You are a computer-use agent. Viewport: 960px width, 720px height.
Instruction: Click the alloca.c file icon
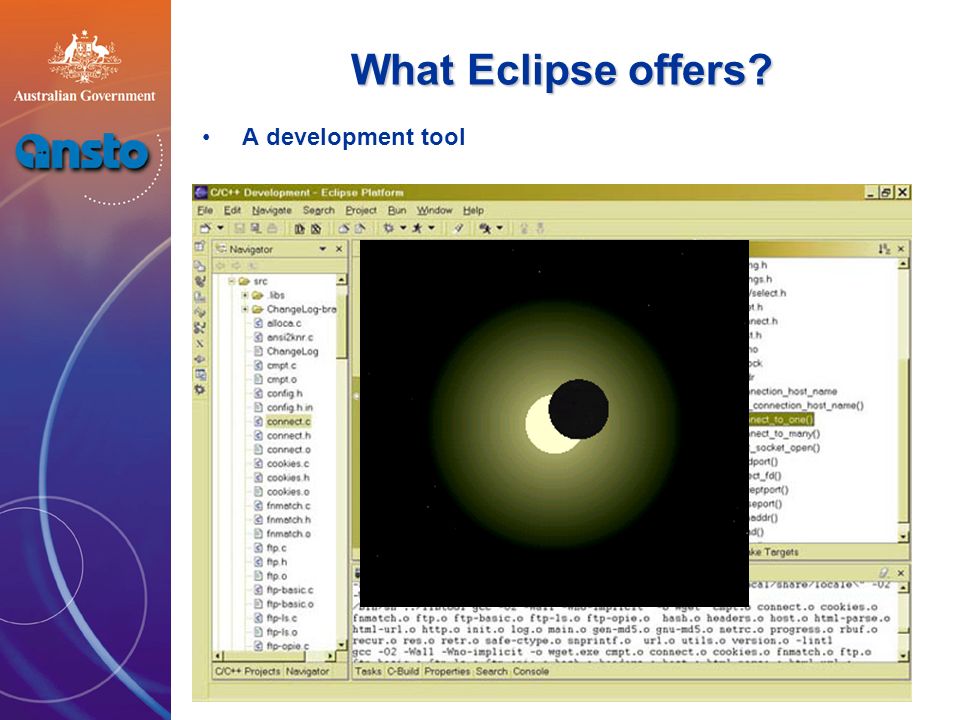[x=258, y=323]
